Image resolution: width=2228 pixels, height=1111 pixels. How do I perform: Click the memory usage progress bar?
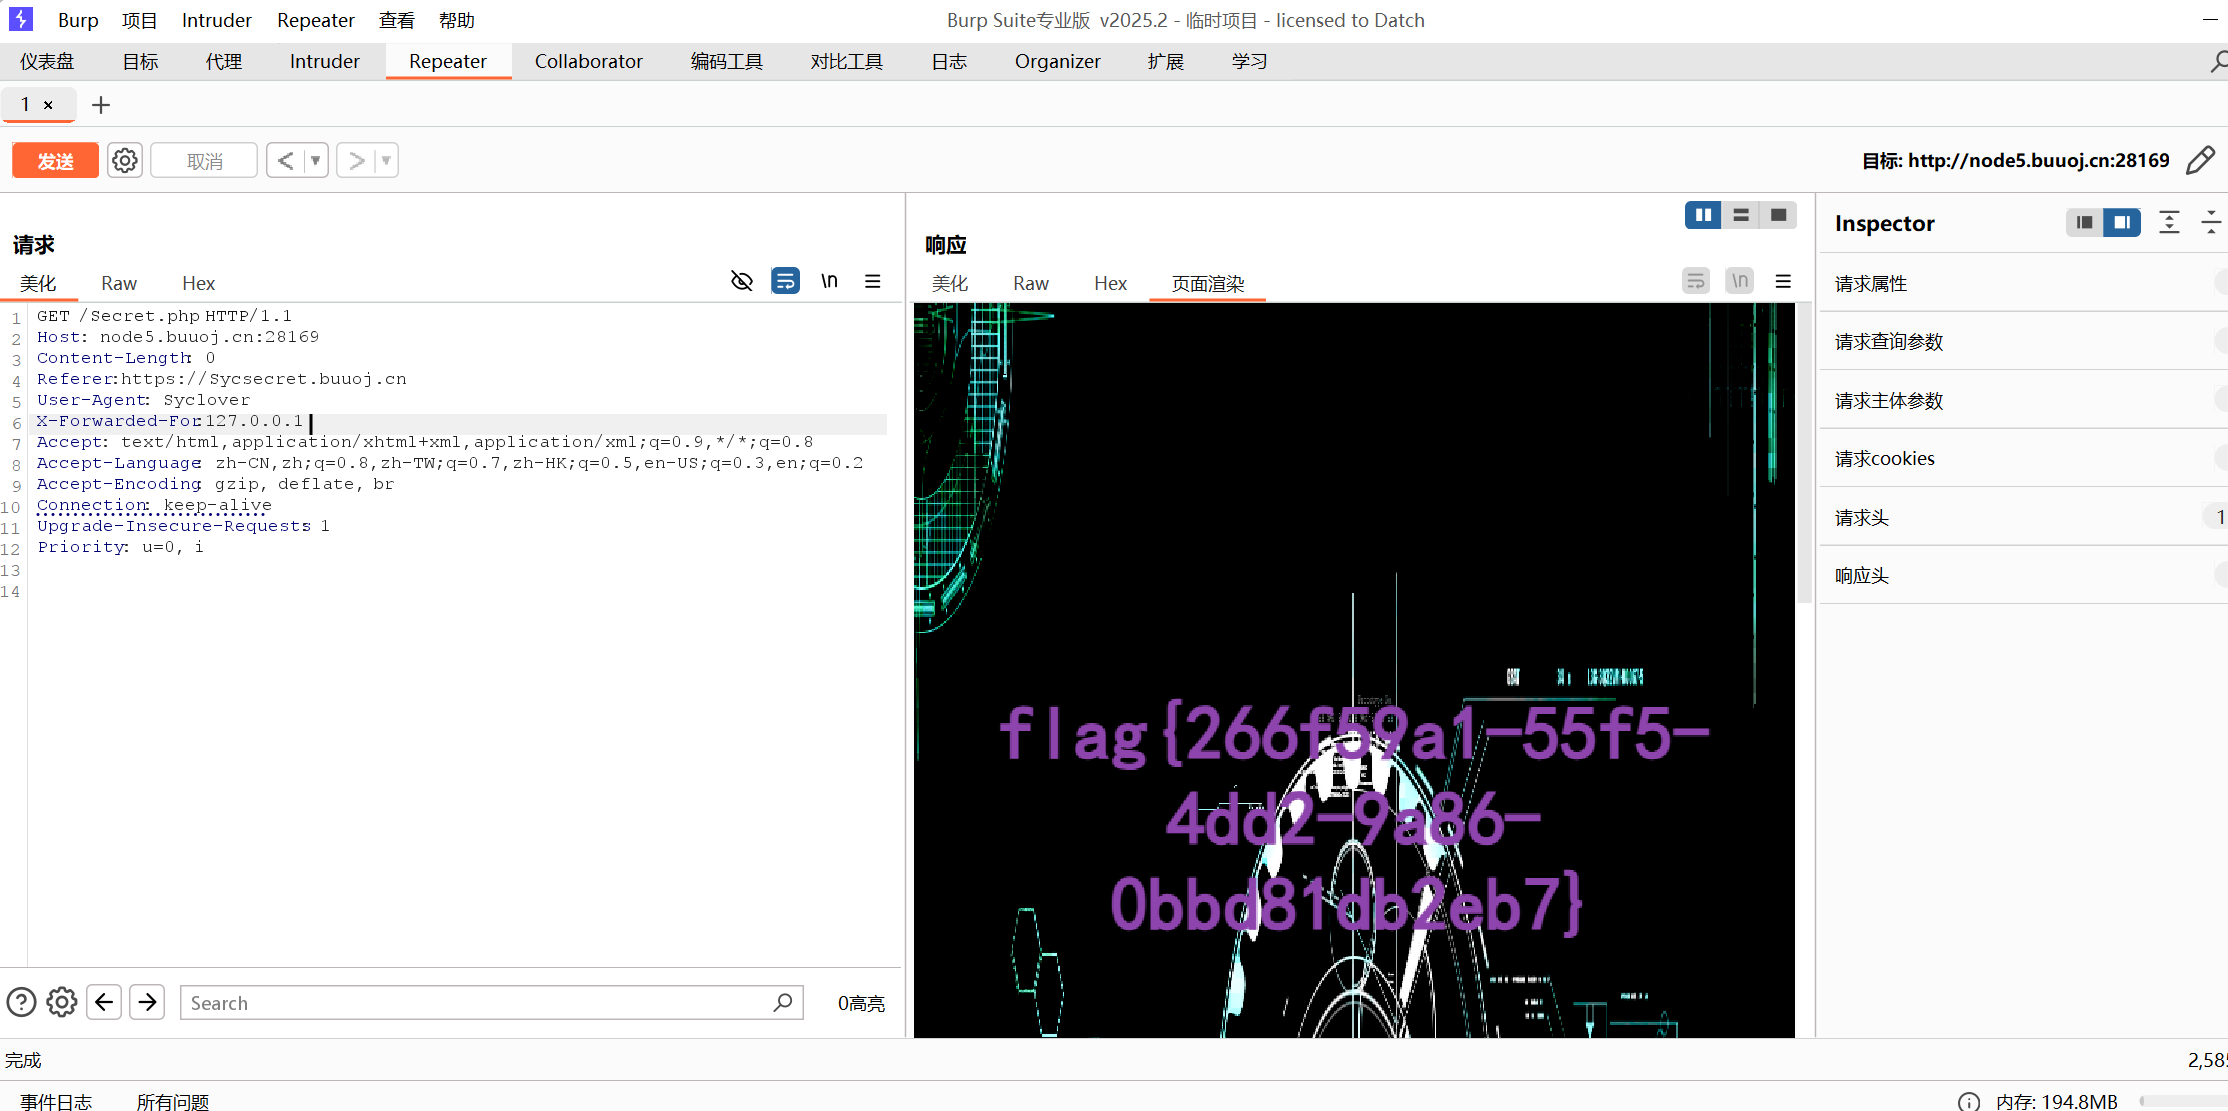point(2183,1101)
